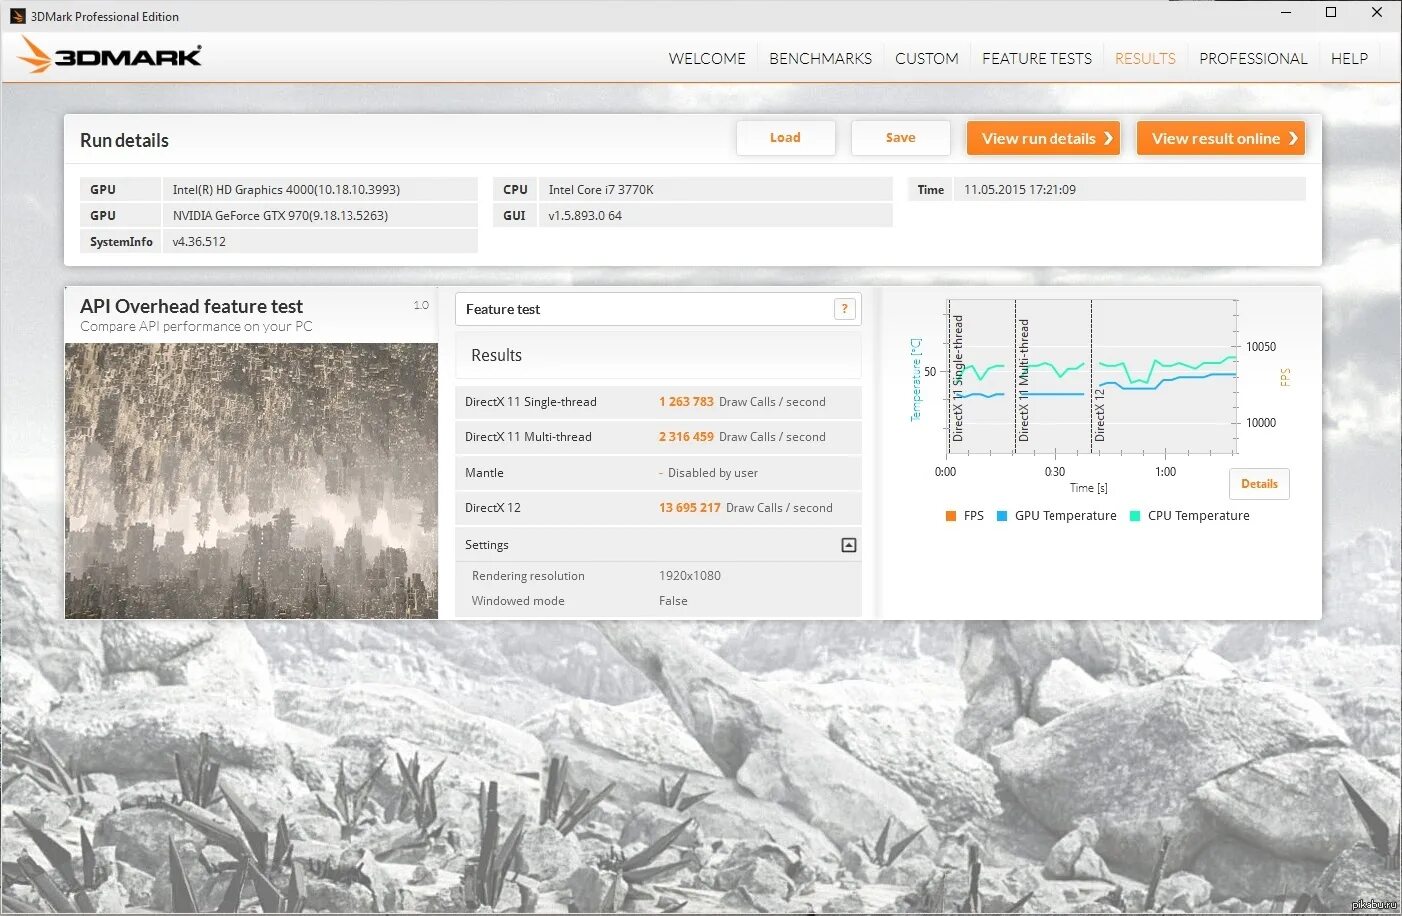Click View run details button

point(1043,138)
